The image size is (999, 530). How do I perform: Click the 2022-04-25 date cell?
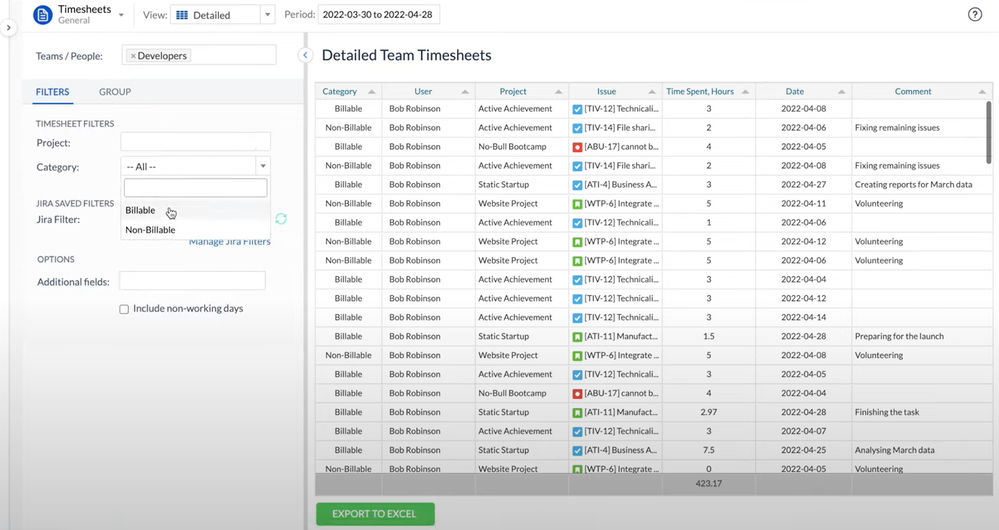(803, 450)
